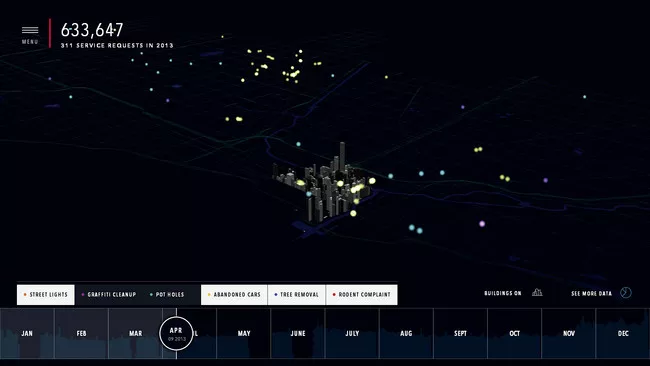The image size is (650, 366).
Task: Jump to MAR on the timeline
Action: tap(136, 333)
